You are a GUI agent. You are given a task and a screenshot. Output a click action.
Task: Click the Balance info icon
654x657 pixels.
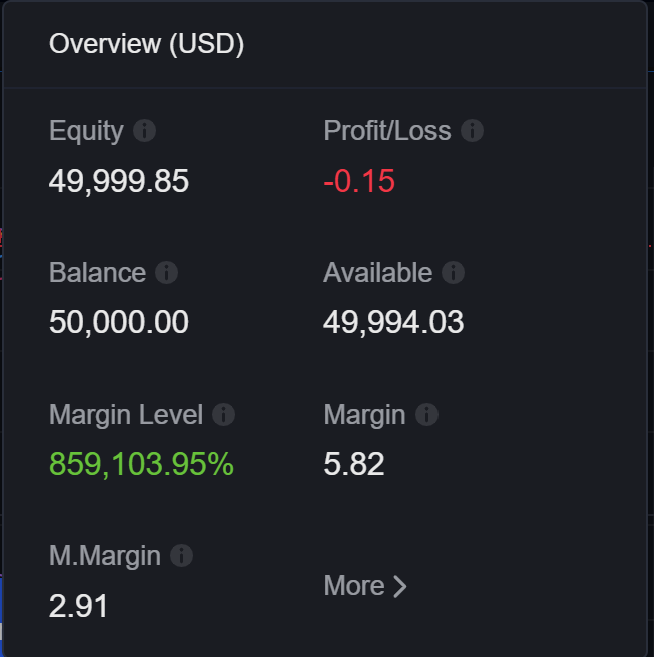pyautogui.click(x=167, y=273)
